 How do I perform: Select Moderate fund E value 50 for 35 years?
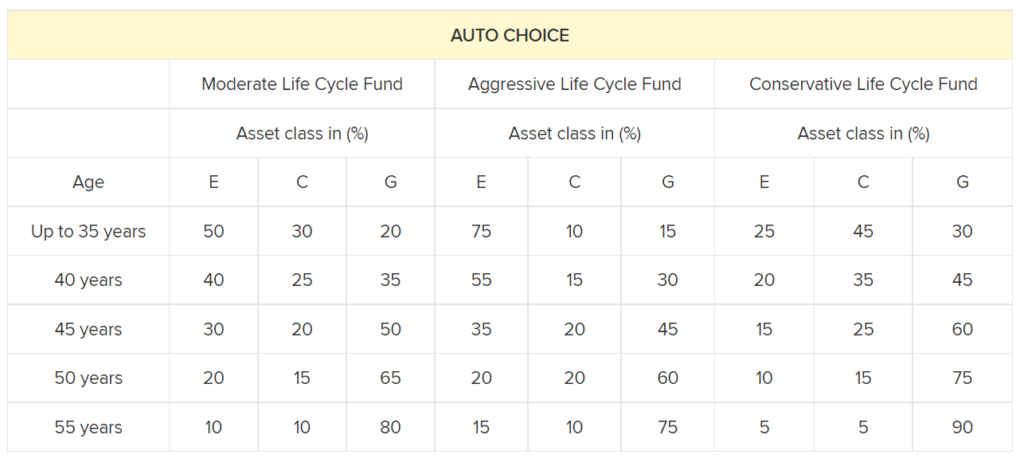pyautogui.click(x=213, y=231)
